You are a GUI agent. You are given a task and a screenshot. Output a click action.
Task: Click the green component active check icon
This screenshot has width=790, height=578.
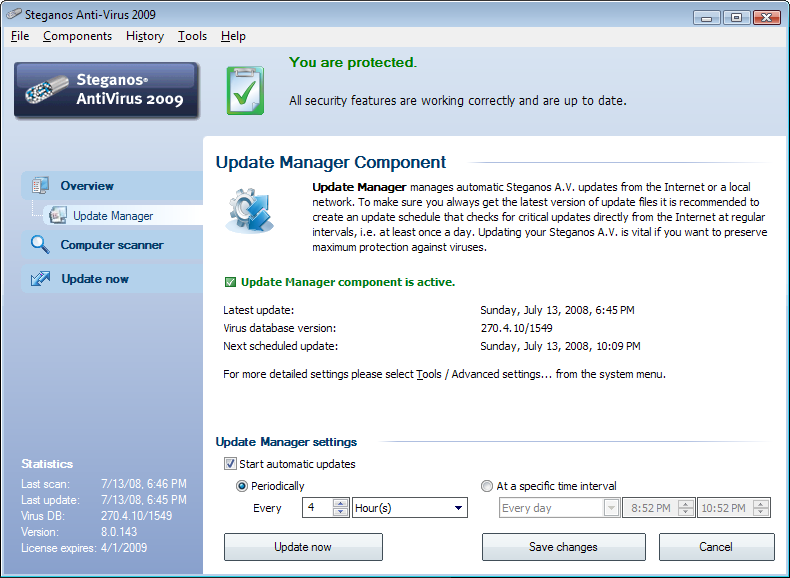click(230, 282)
